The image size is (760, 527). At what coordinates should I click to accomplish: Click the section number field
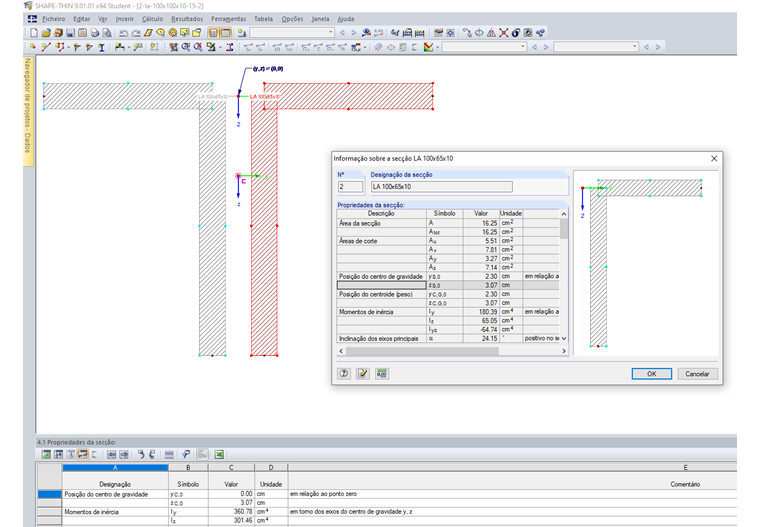point(350,187)
